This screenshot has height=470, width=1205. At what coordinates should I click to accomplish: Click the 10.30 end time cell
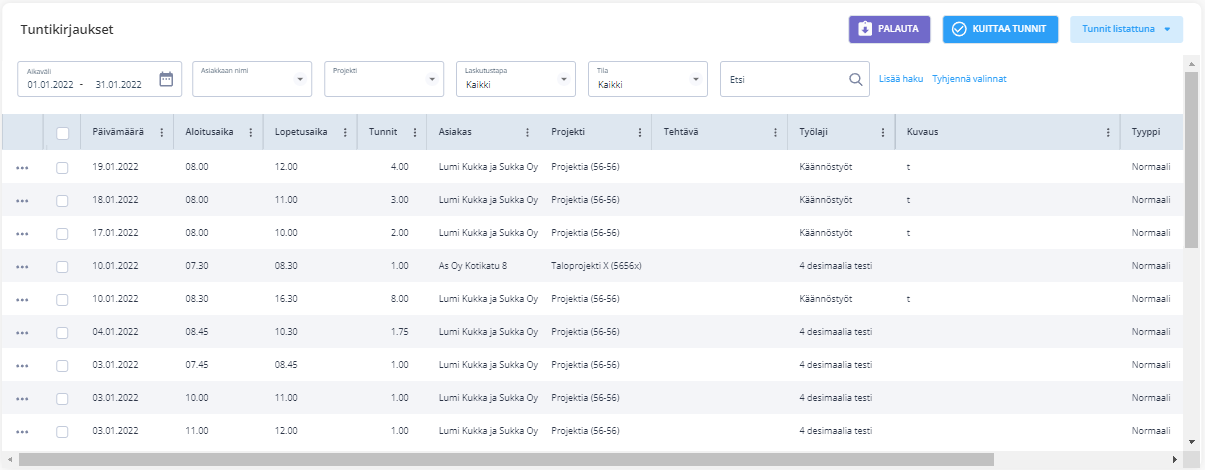tap(286, 332)
